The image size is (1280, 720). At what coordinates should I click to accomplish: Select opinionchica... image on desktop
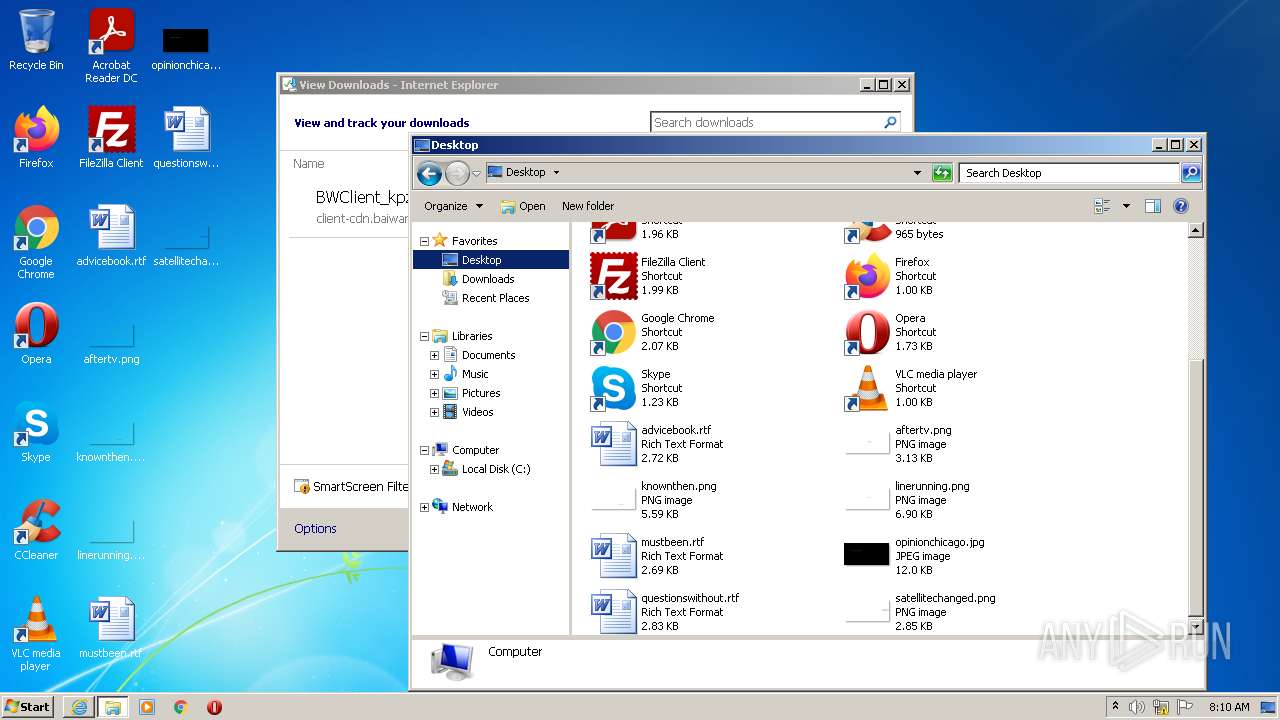[x=186, y=48]
